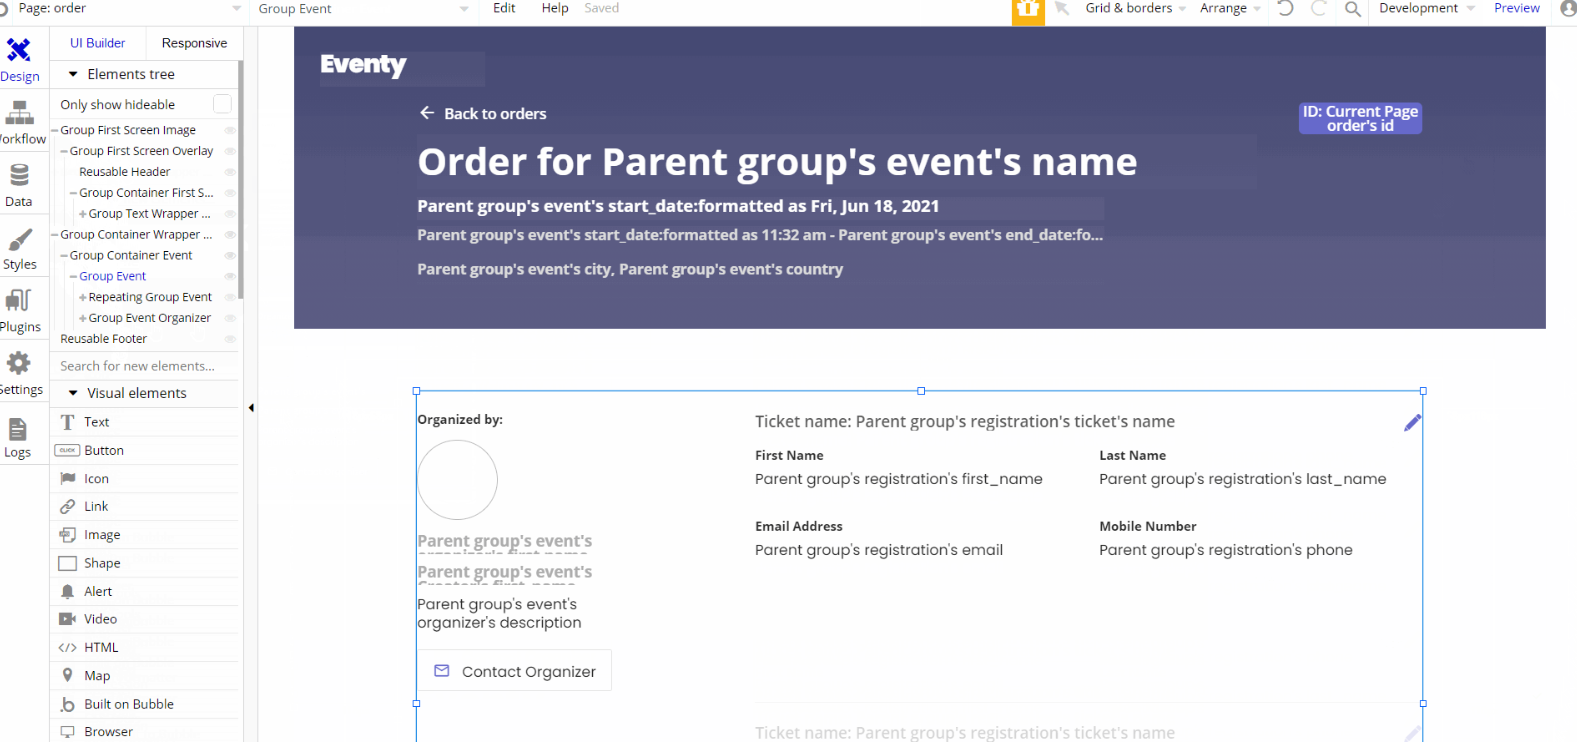Screen dimensions: 1577x742
Task: Open the Data tab icon
Action: 19,176
